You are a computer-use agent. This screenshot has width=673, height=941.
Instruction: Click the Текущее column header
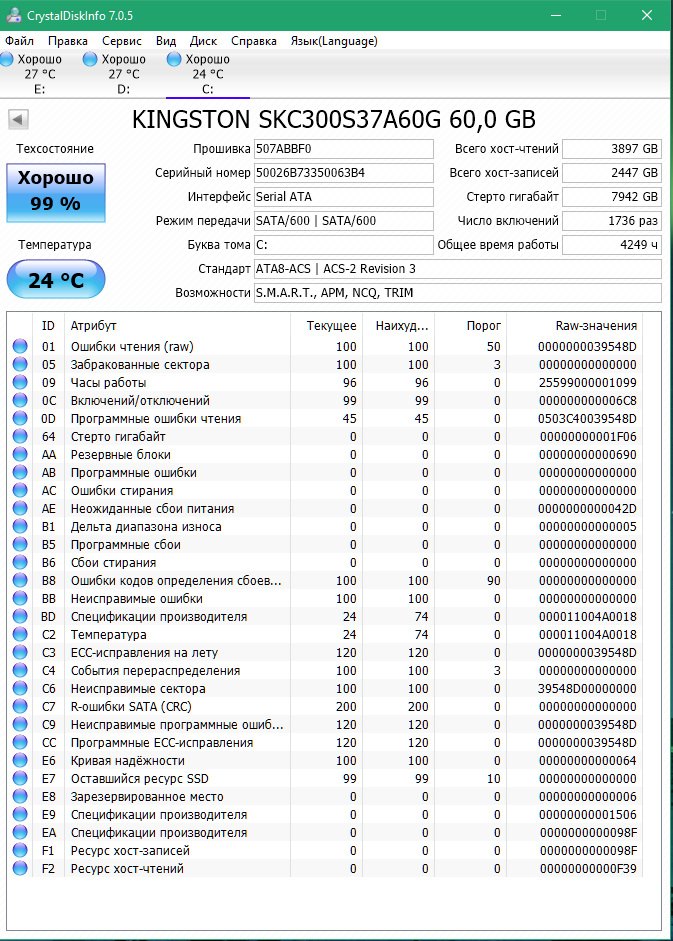327,326
